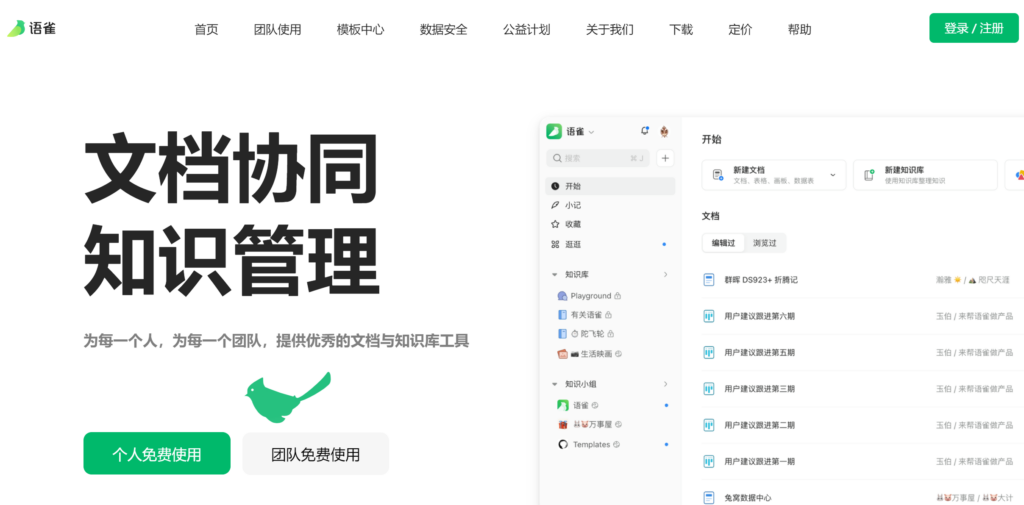This screenshot has height=505, width=1024.
Task: Collapse the 知识小组 section triangle
Action: point(555,384)
